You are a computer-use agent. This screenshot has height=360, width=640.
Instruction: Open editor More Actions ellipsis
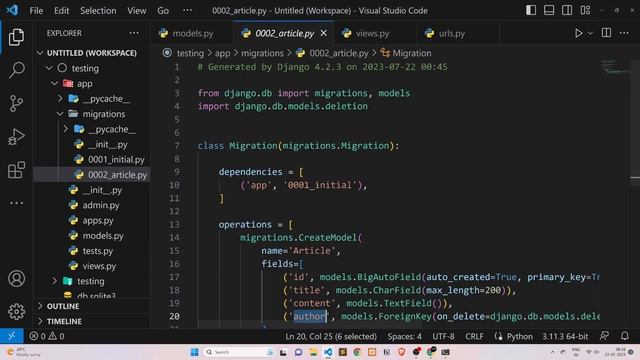click(624, 33)
